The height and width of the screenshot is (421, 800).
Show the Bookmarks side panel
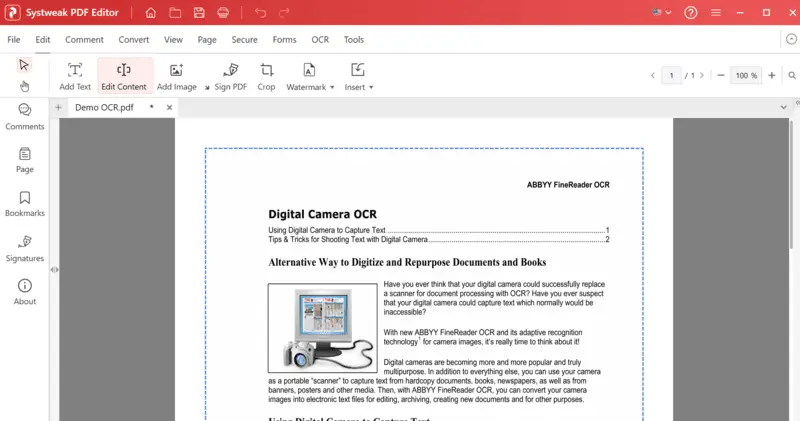(24, 204)
